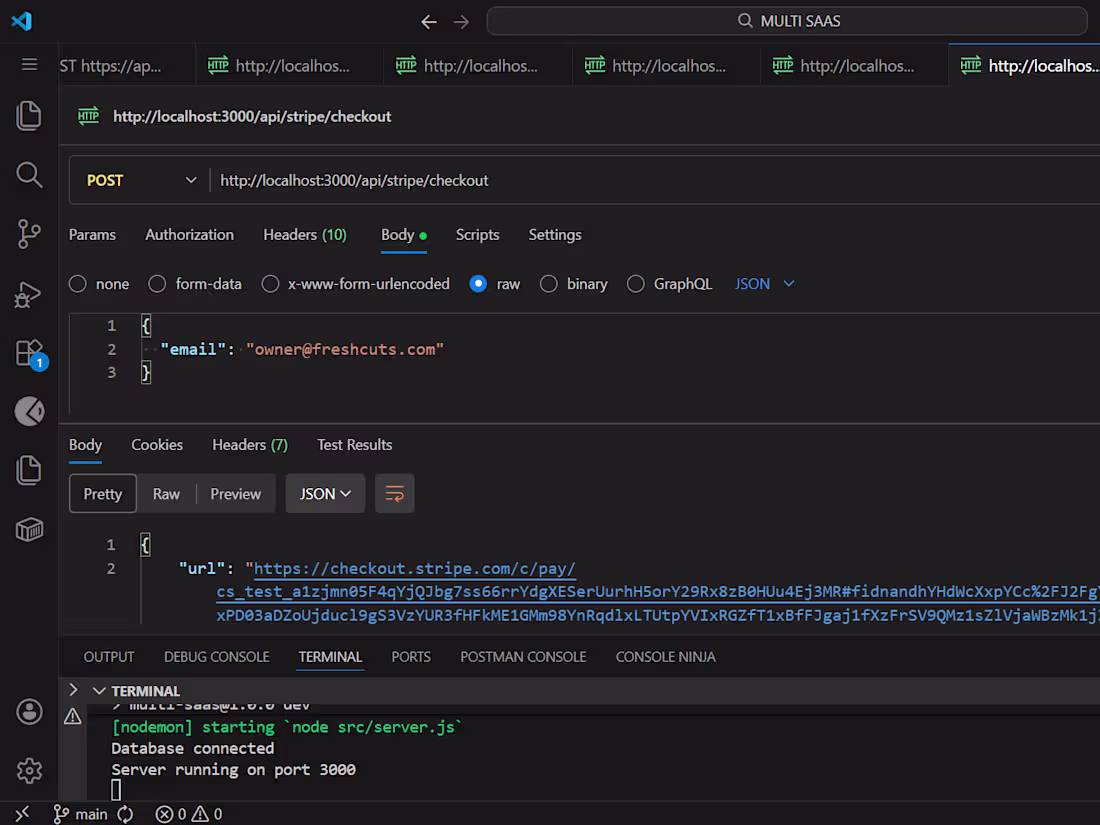Open the Explorer files icon
The image size is (1100, 825).
[29, 116]
